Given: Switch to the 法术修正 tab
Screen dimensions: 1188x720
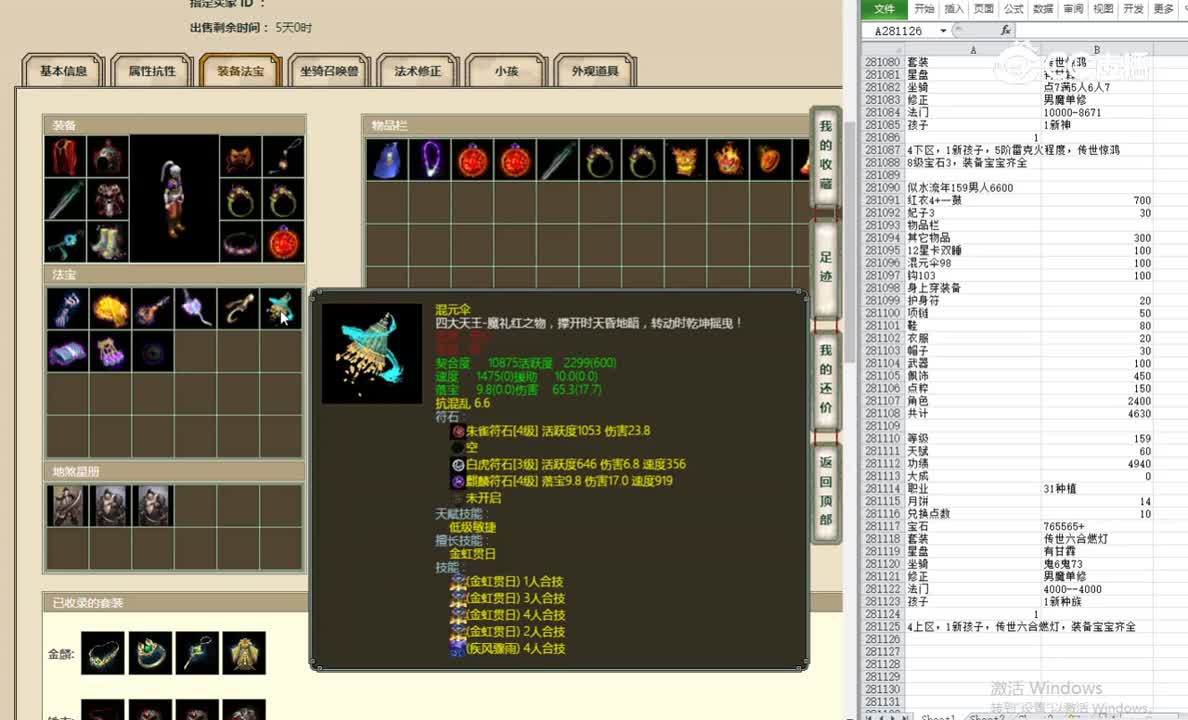Looking at the screenshot, I should point(417,70).
